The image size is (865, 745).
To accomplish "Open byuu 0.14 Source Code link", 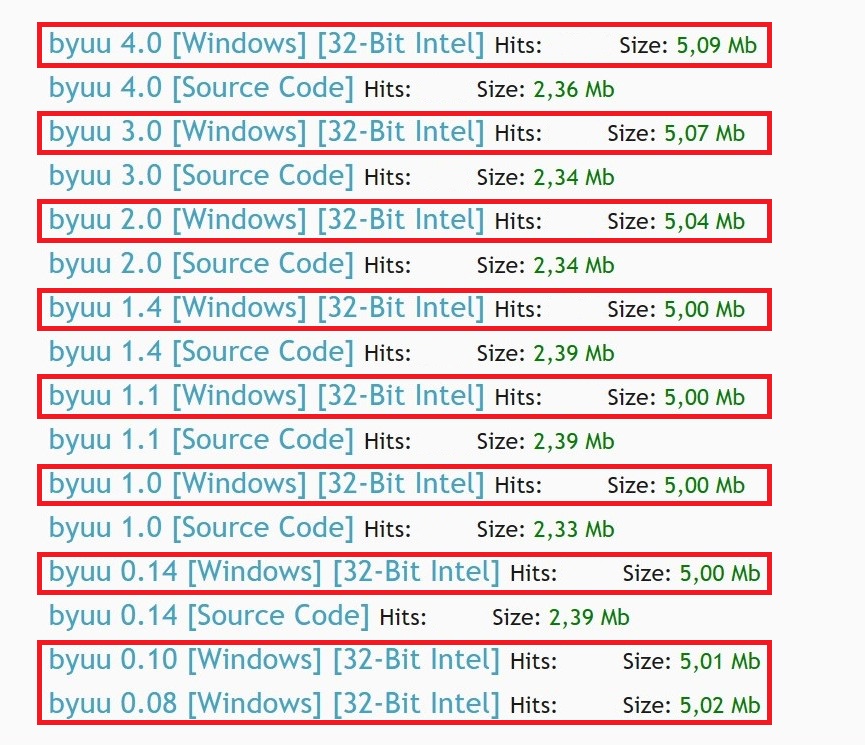I will tap(209, 616).
